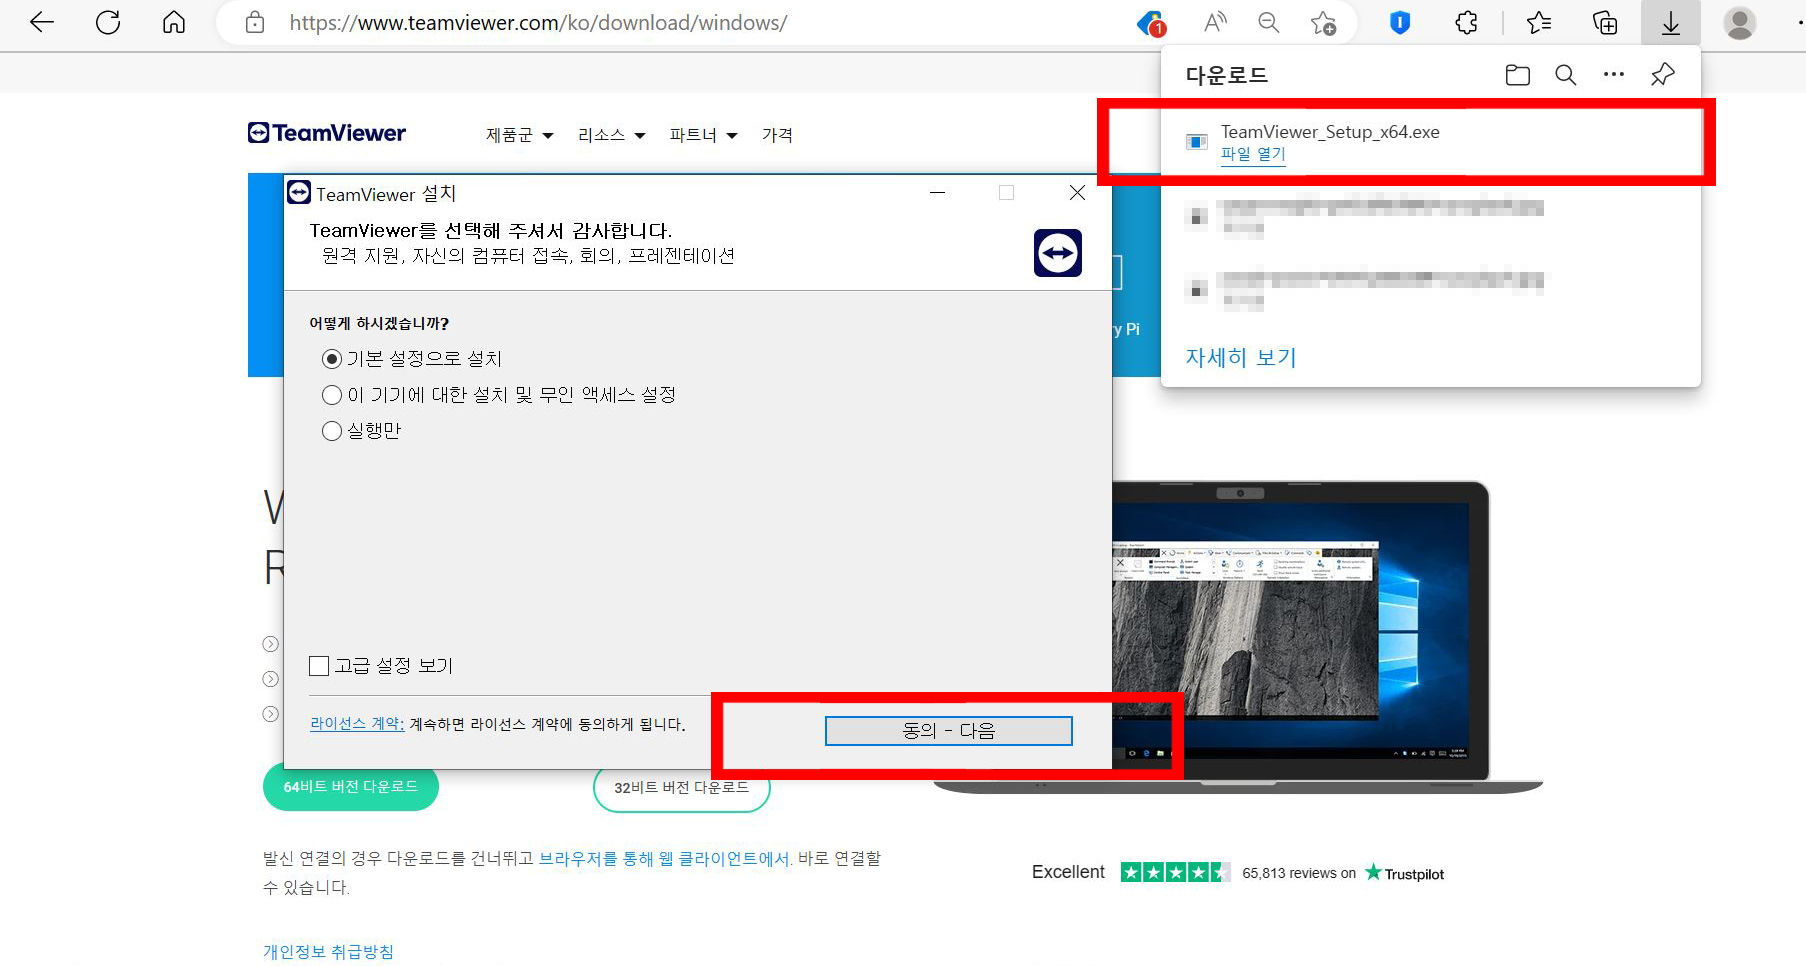
Task: Add page to favorites star-plus icon
Action: [1323, 23]
